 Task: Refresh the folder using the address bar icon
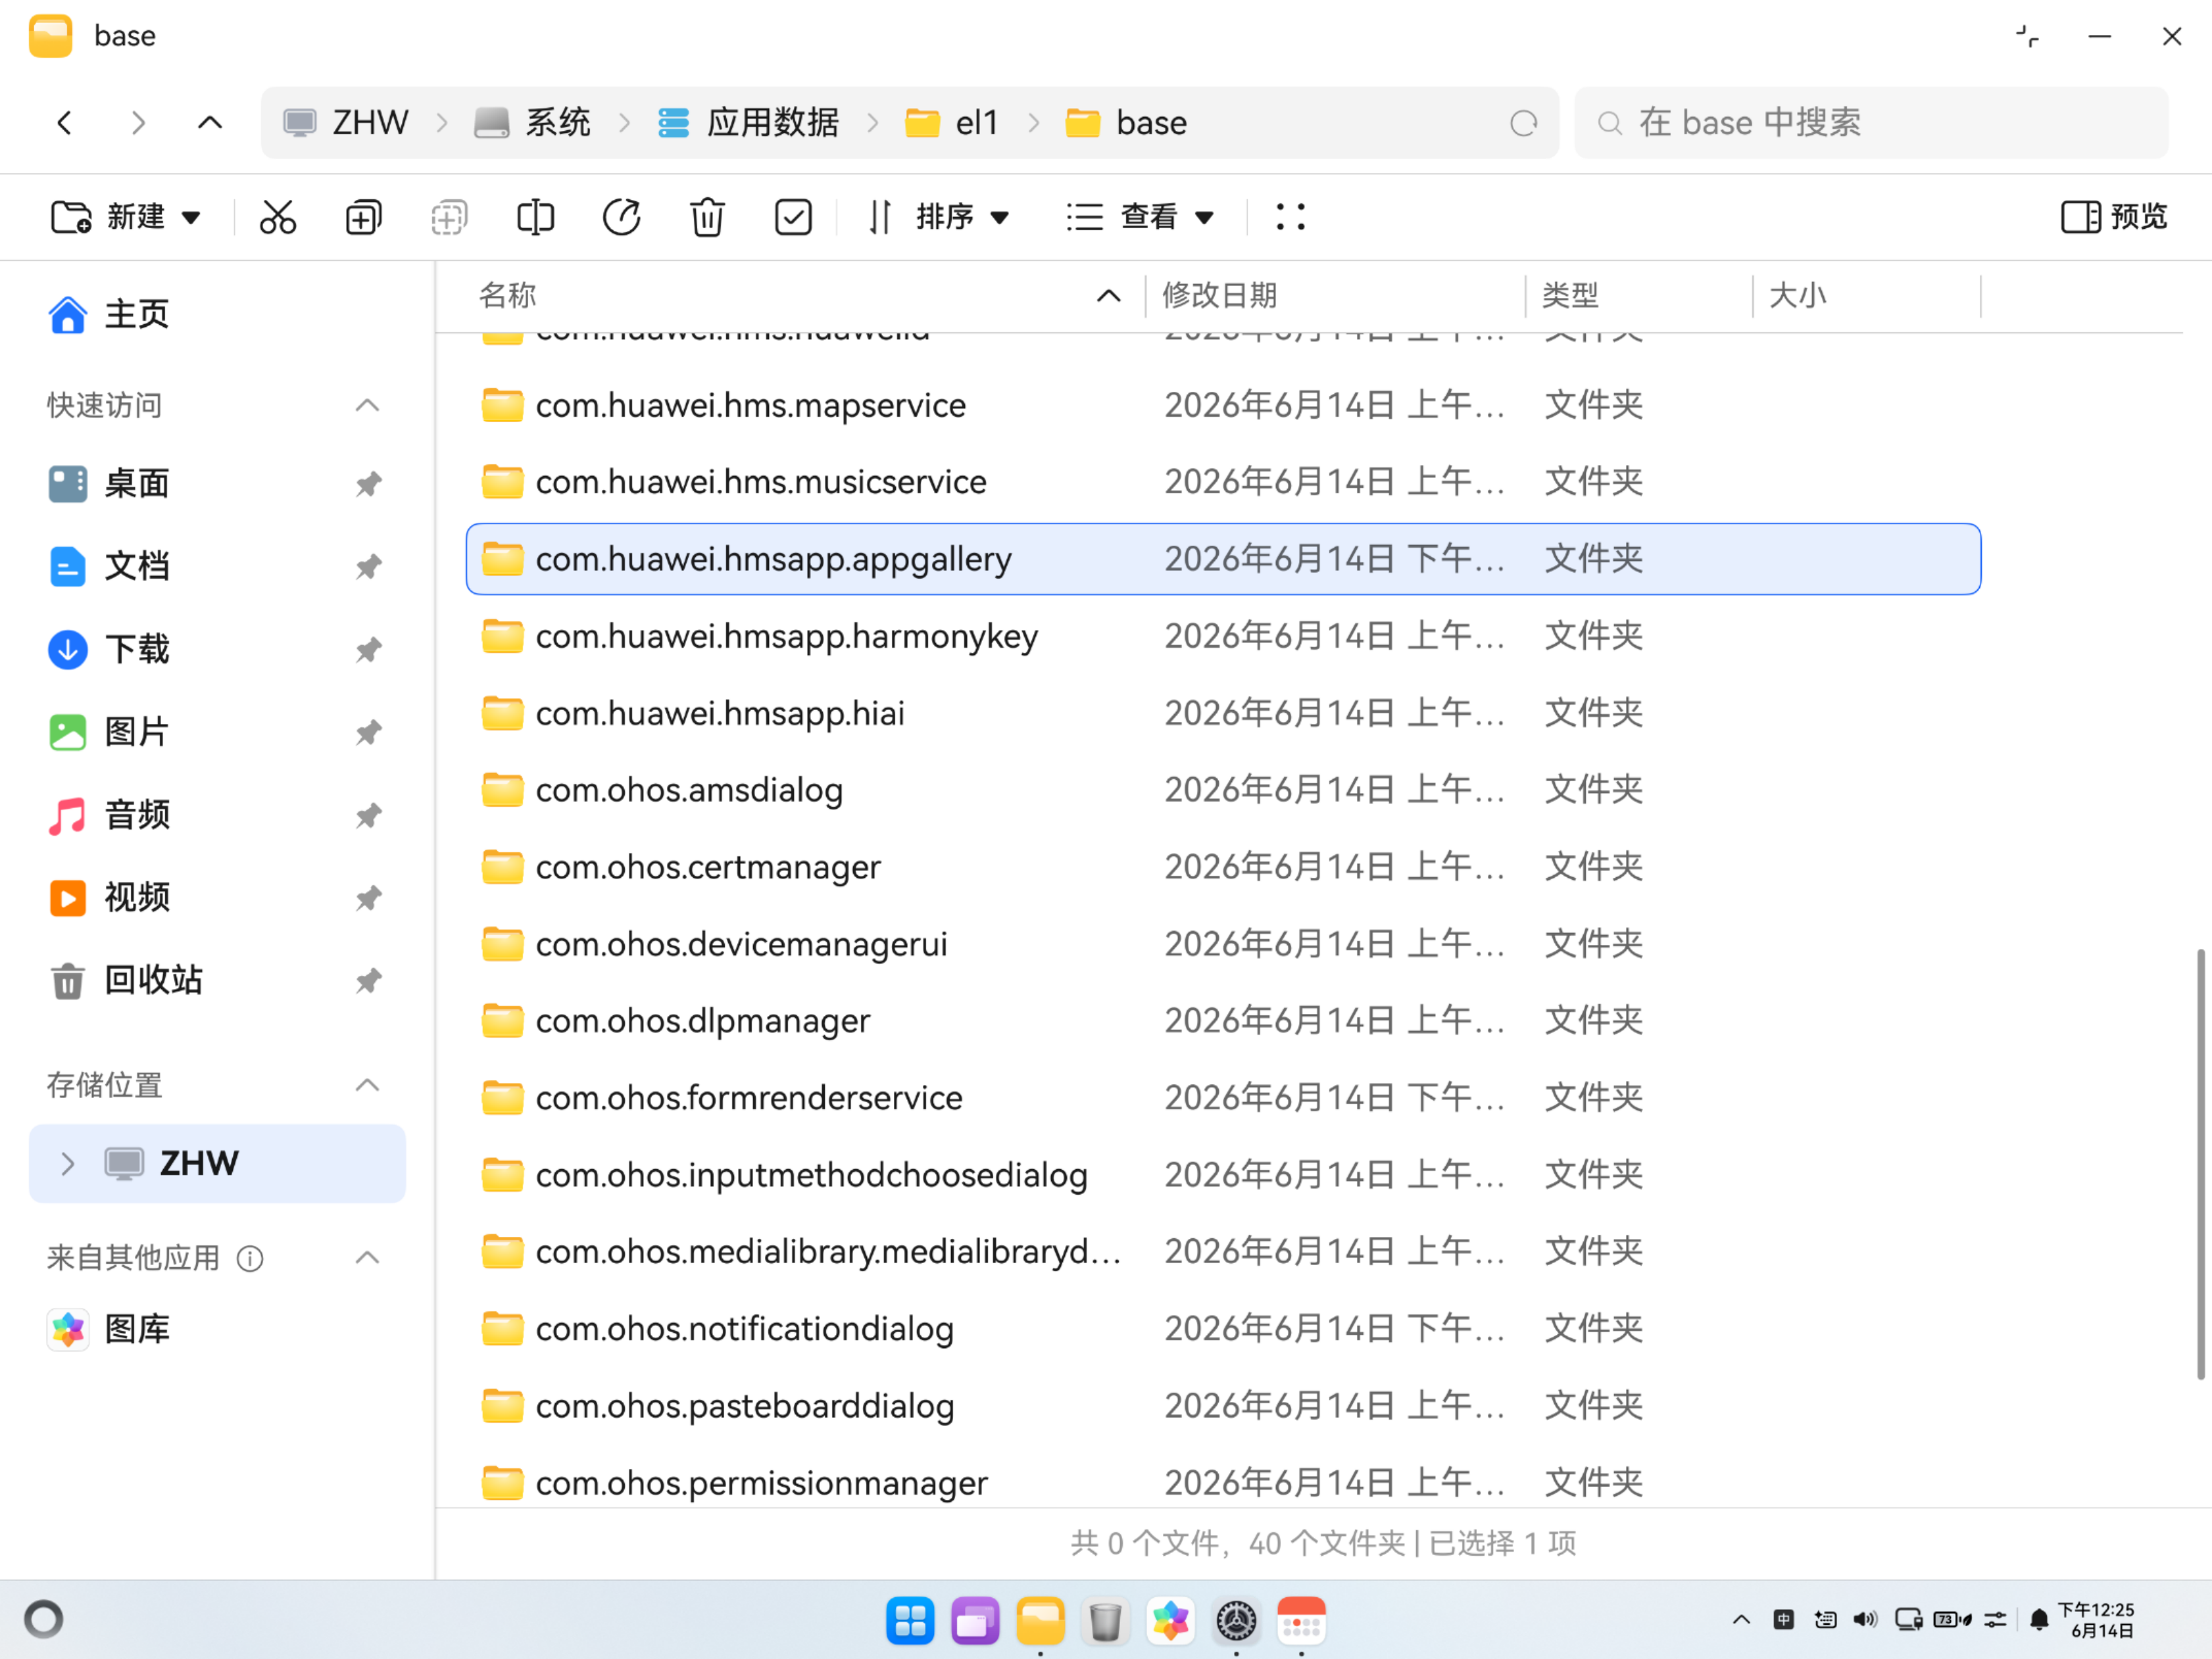click(x=1523, y=123)
